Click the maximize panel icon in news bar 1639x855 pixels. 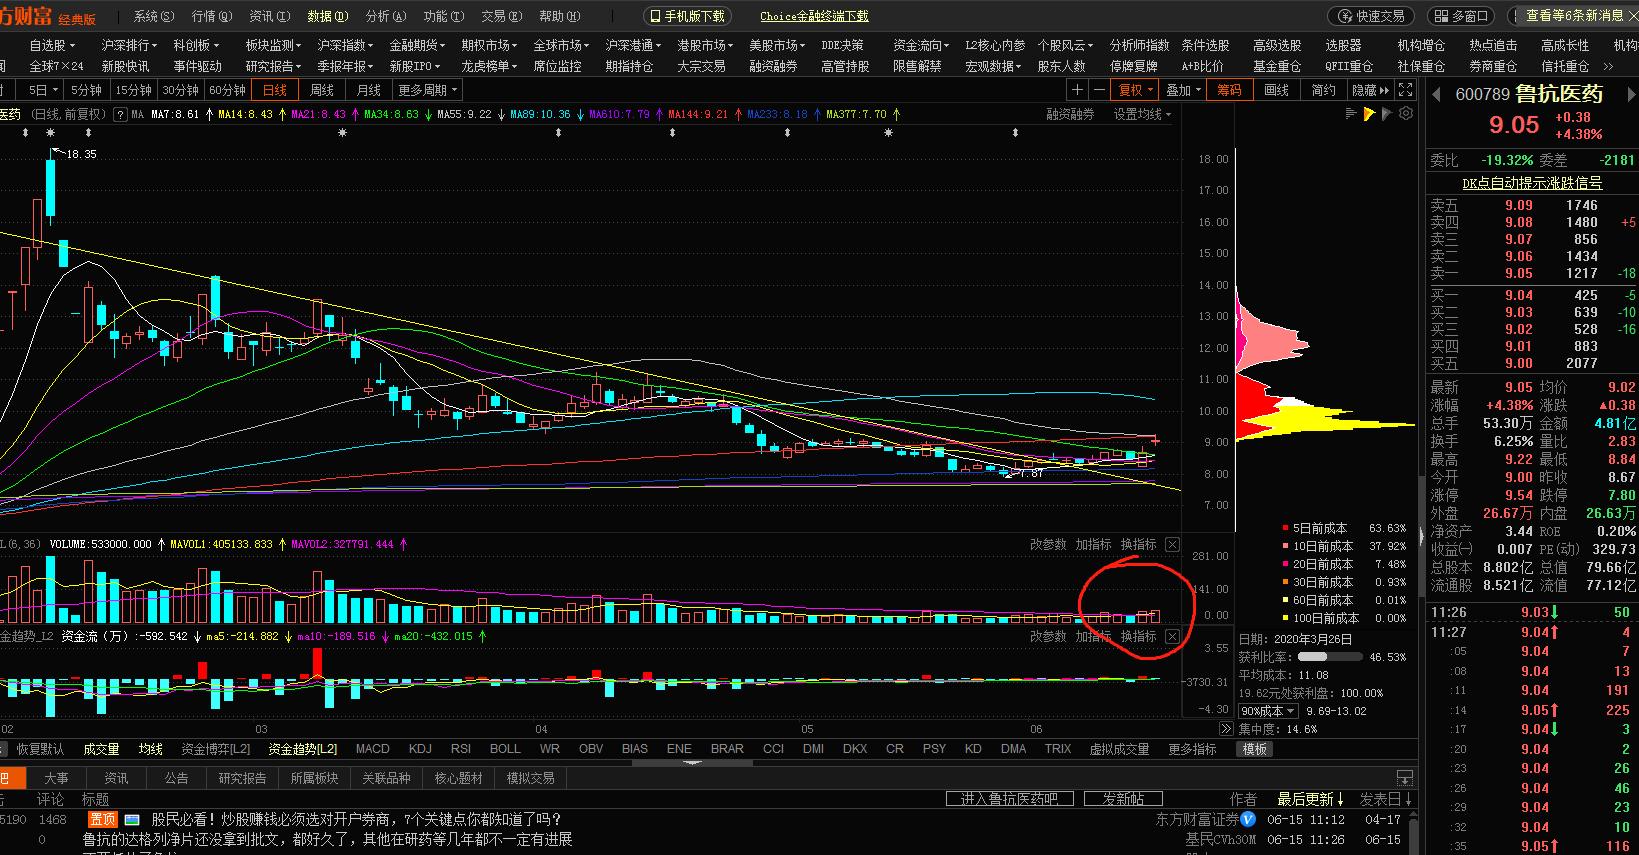1405,777
